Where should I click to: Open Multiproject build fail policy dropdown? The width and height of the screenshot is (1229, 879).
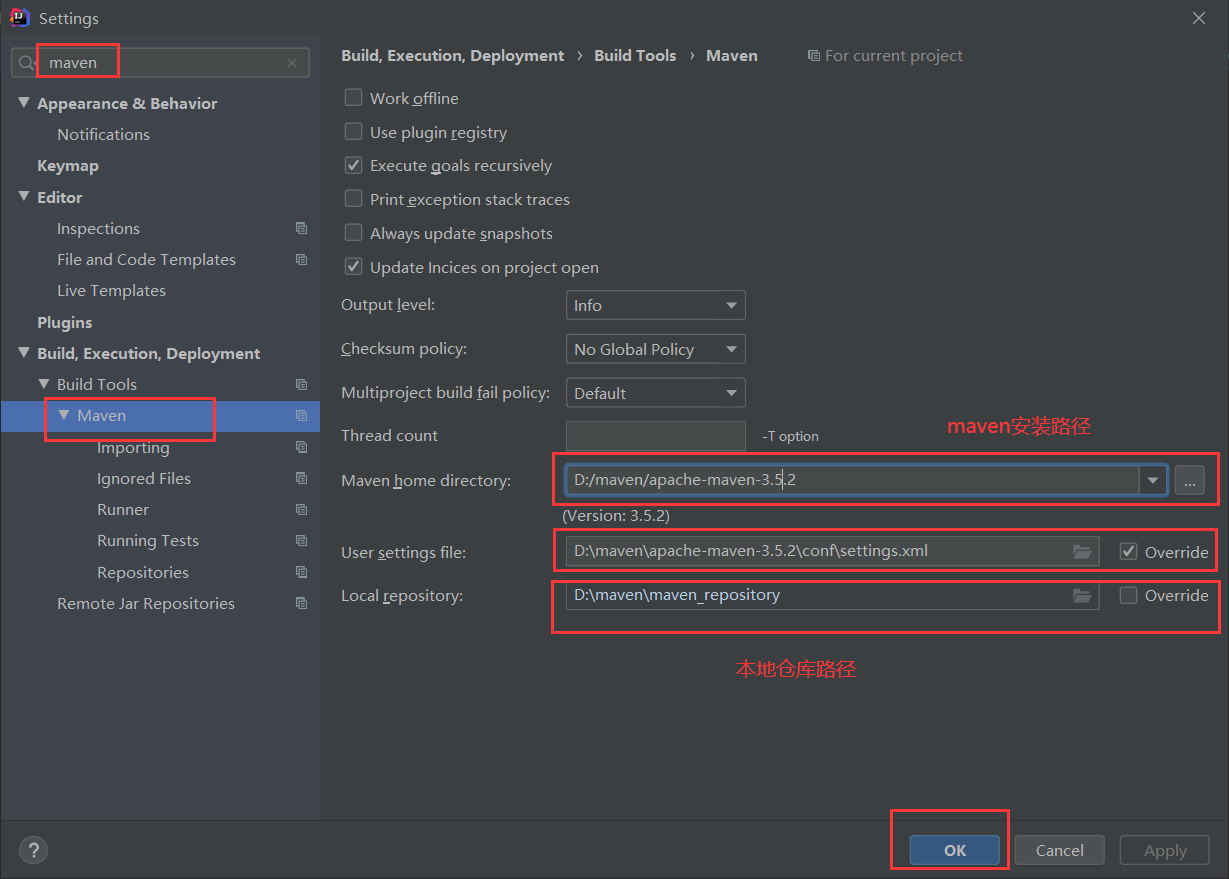pyautogui.click(x=655, y=393)
